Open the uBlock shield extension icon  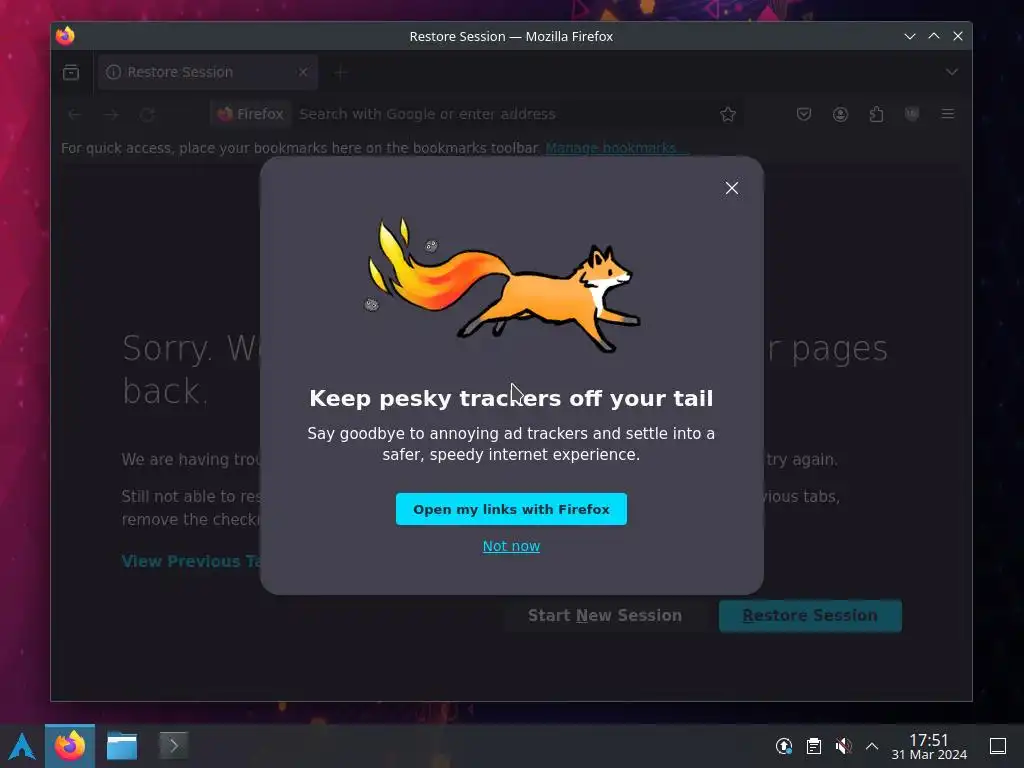click(x=912, y=114)
